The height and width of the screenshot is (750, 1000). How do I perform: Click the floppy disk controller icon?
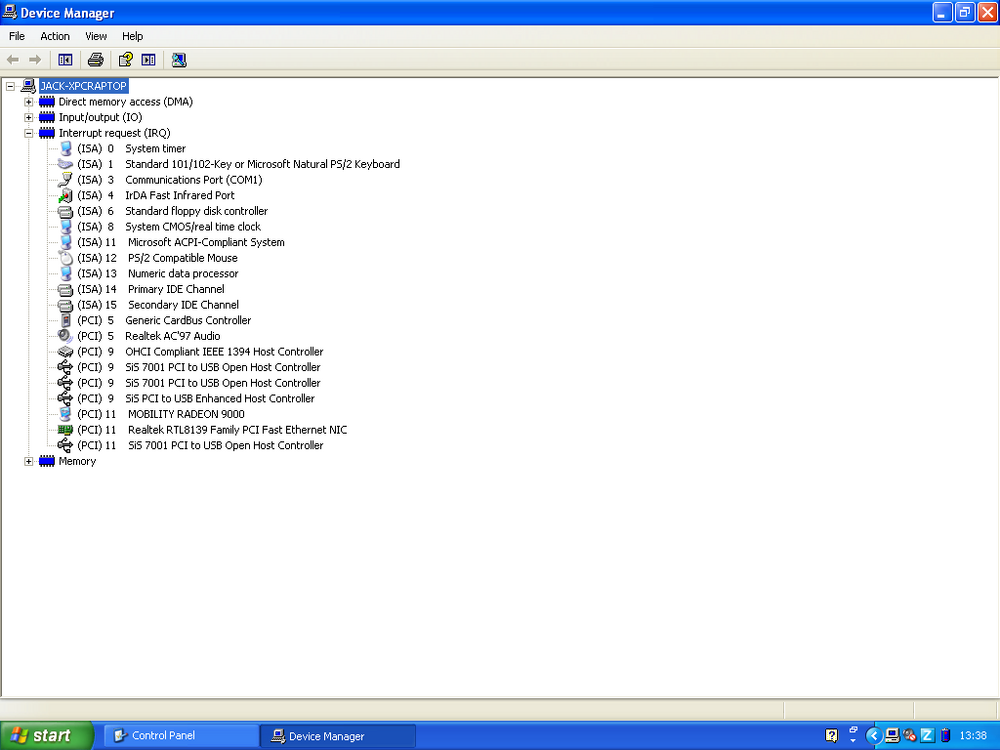[66, 211]
